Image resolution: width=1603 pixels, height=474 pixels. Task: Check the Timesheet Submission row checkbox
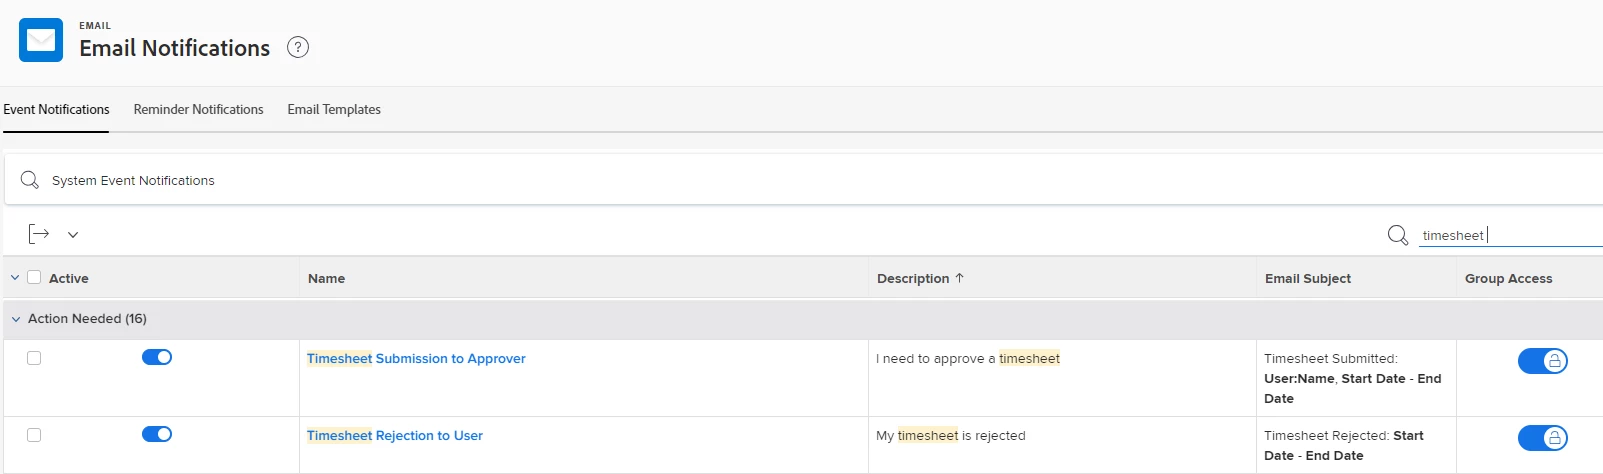pyautogui.click(x=34, y=358)
